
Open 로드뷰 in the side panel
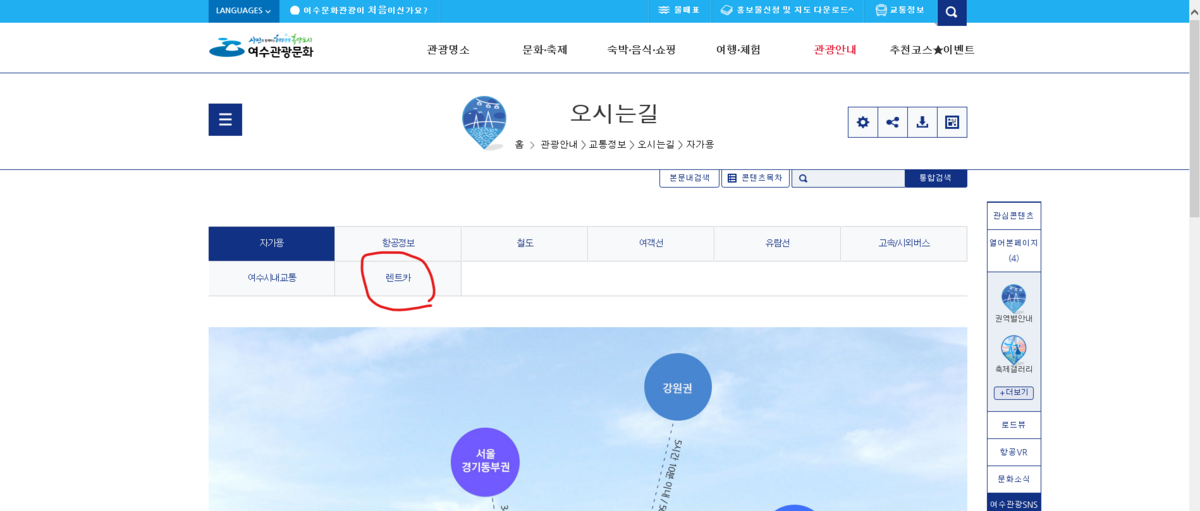pyautogui.click(x=1013, y=425)
